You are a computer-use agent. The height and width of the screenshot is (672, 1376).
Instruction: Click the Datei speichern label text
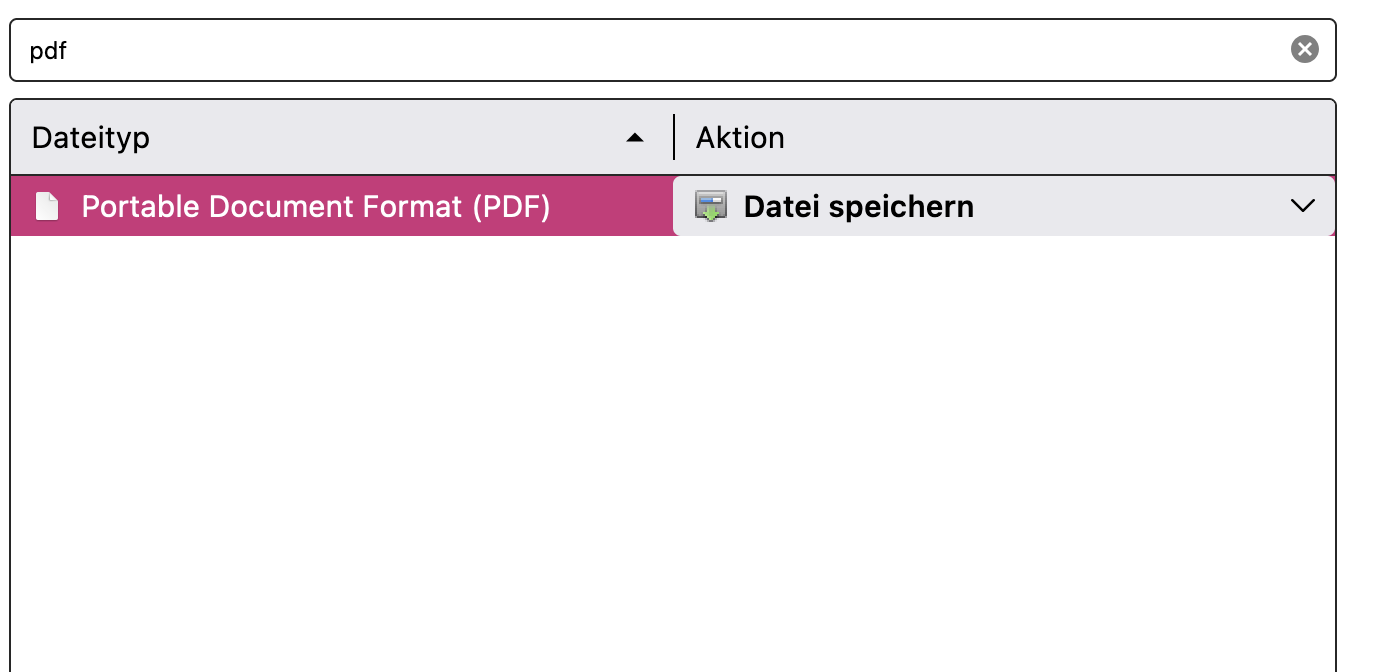(858, 207)
